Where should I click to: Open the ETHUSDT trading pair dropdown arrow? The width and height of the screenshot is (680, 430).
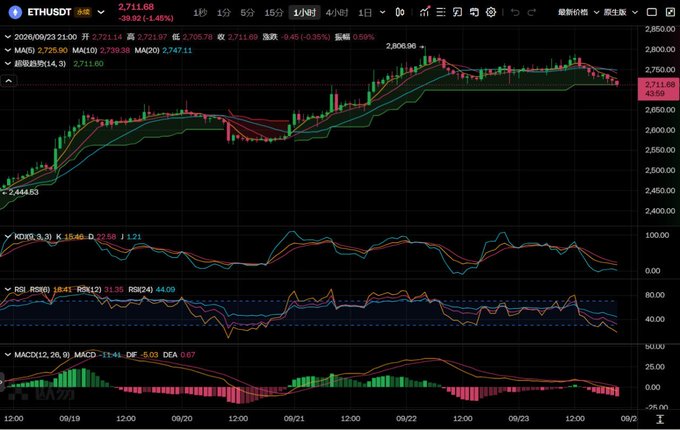point(101,12)
